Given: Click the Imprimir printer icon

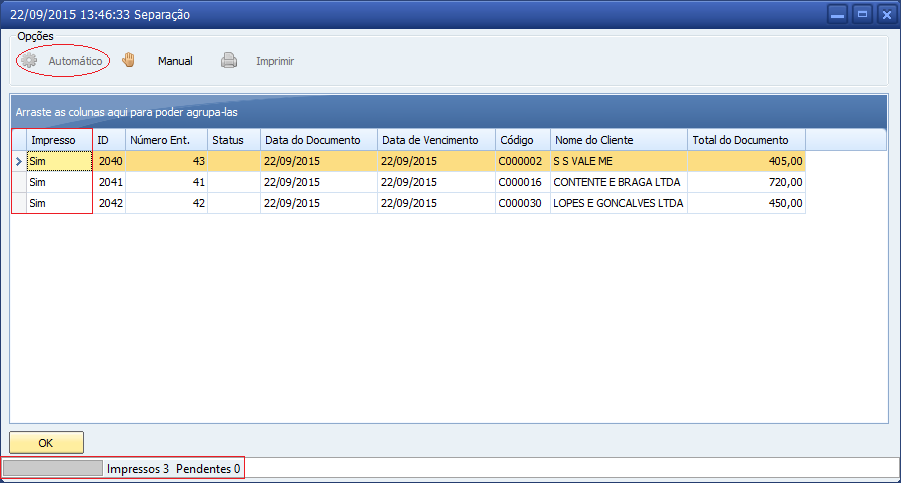Looking at the screenshot, I should (x=229, y=60).
